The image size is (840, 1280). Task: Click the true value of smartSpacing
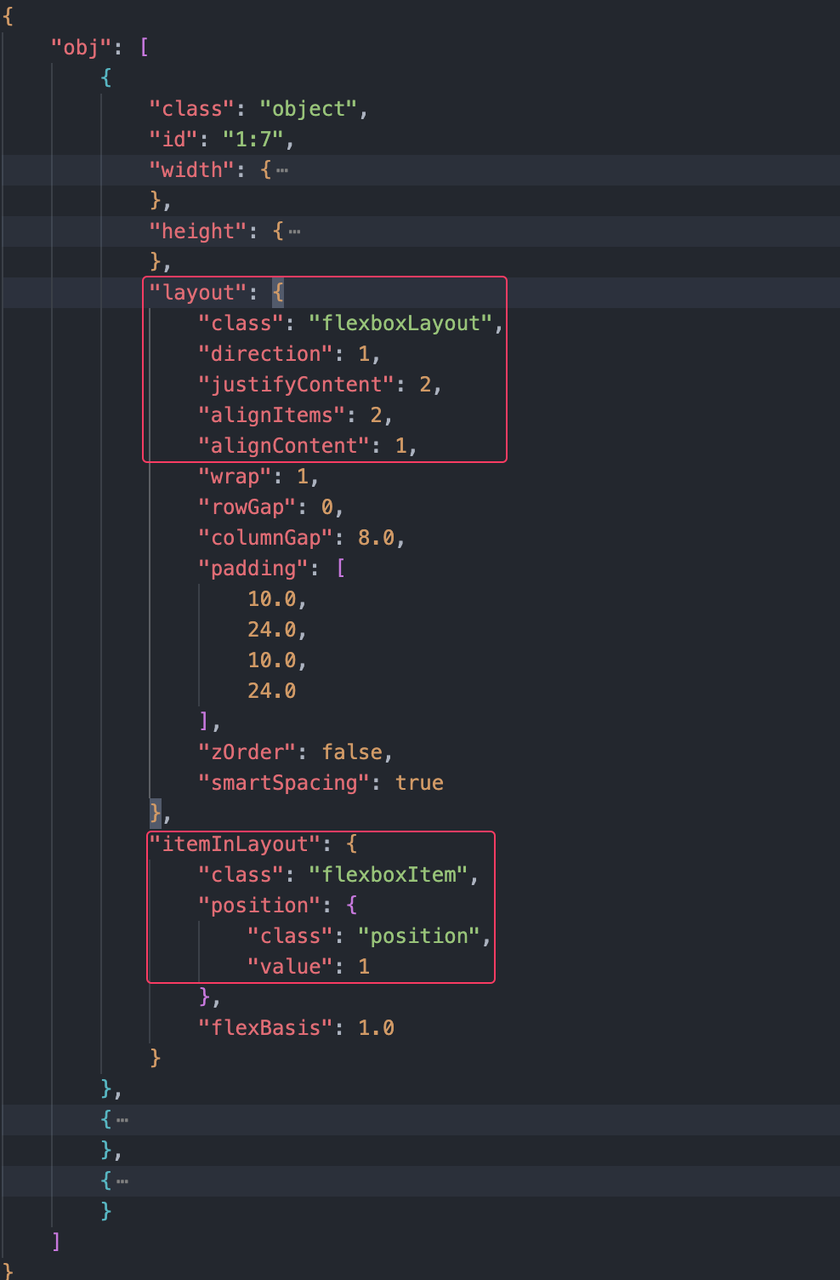(419, 782)
